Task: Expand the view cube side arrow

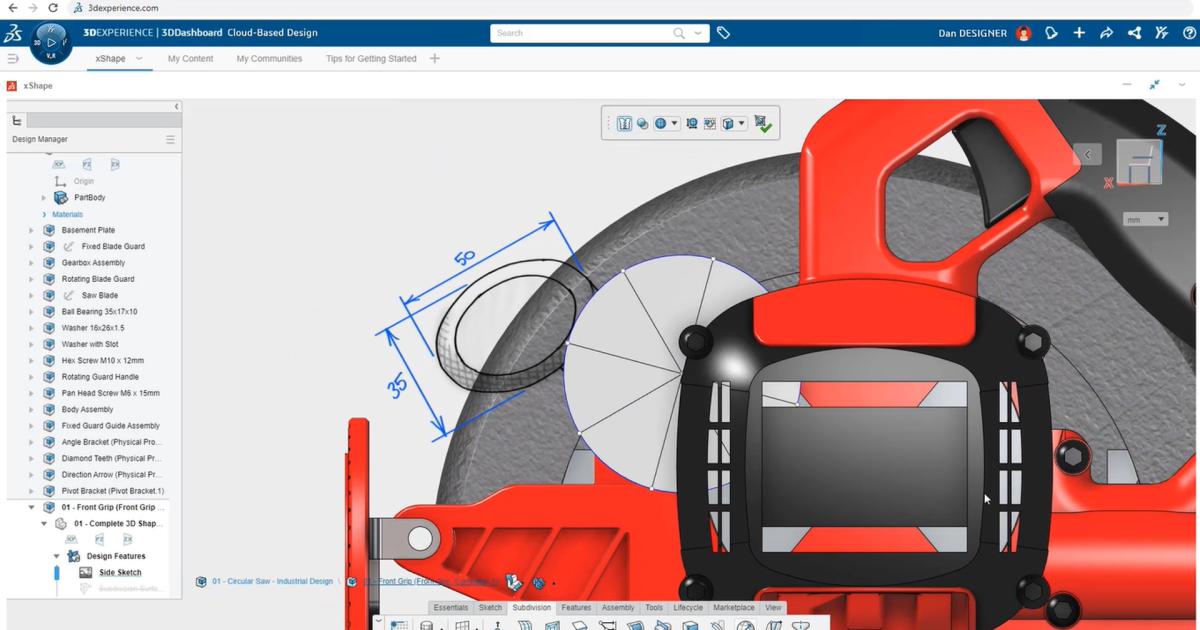Action: point(1087,155)
